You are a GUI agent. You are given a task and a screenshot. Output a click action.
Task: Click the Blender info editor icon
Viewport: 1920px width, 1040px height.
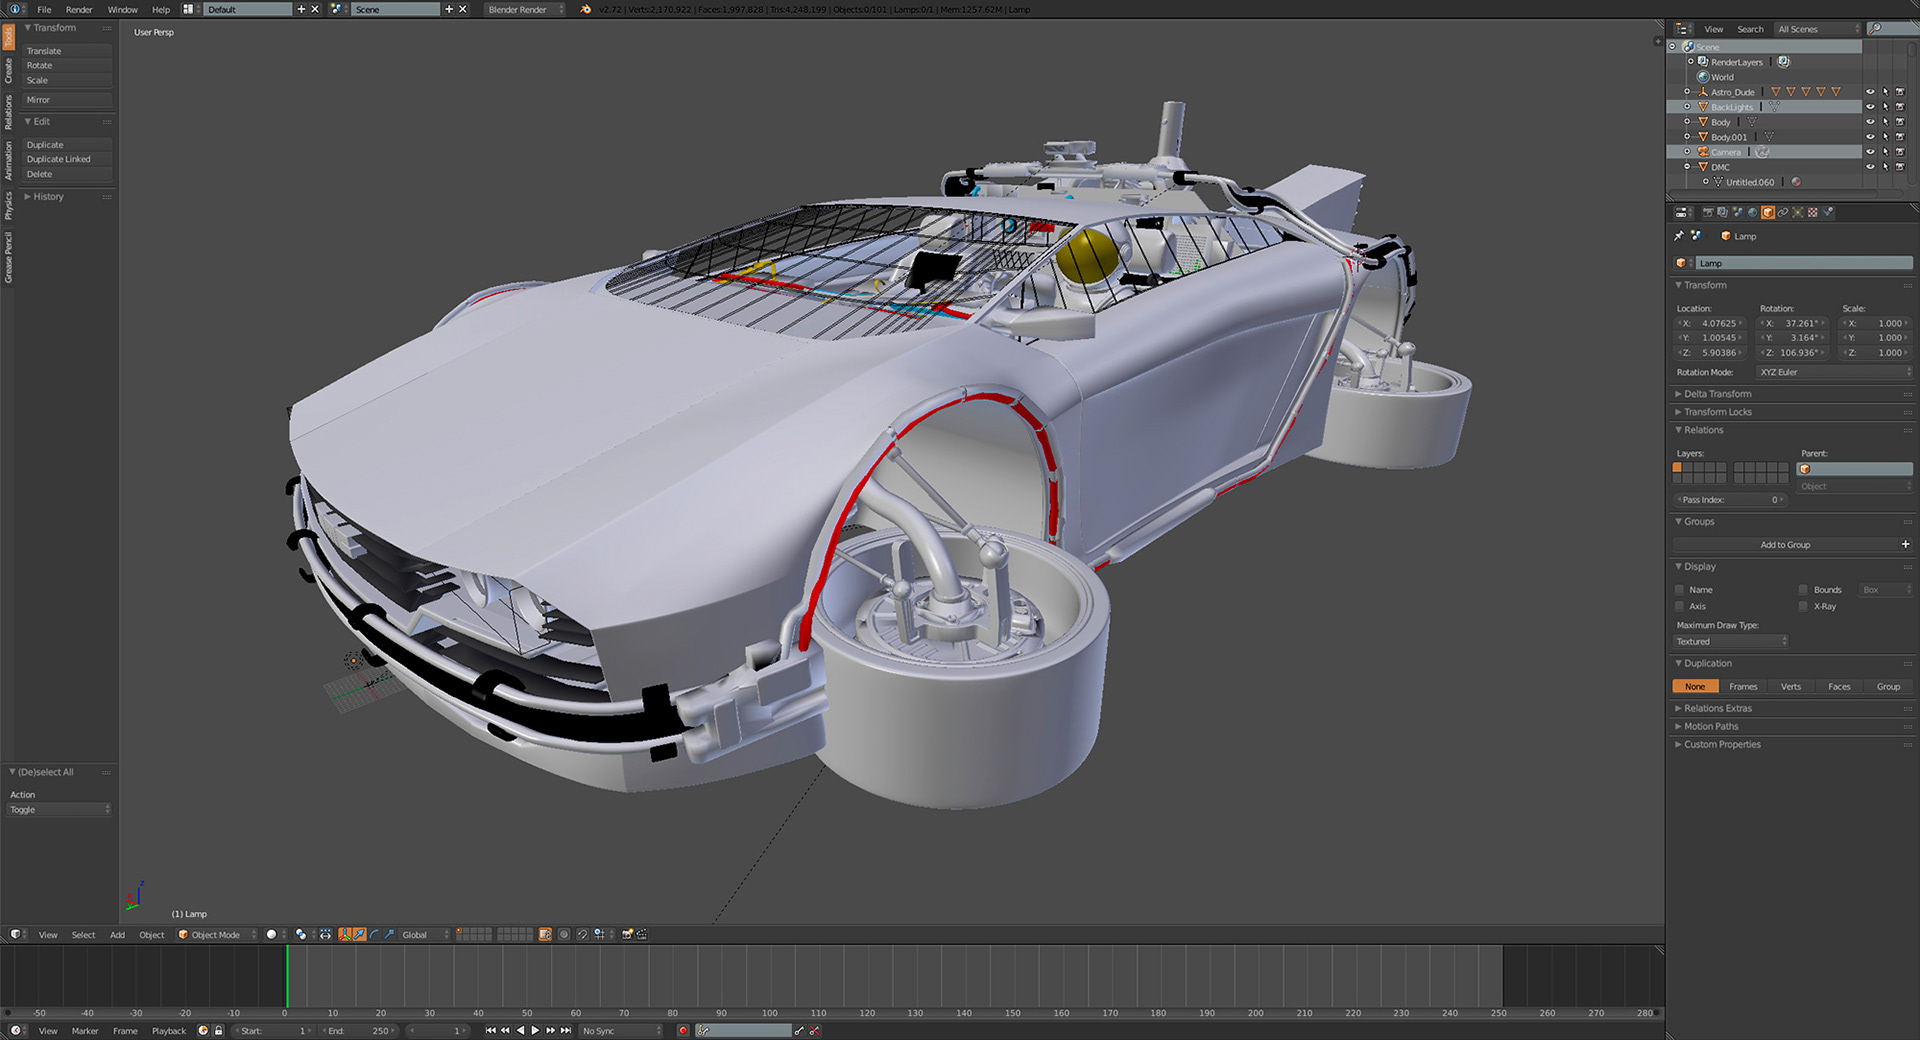14,9
